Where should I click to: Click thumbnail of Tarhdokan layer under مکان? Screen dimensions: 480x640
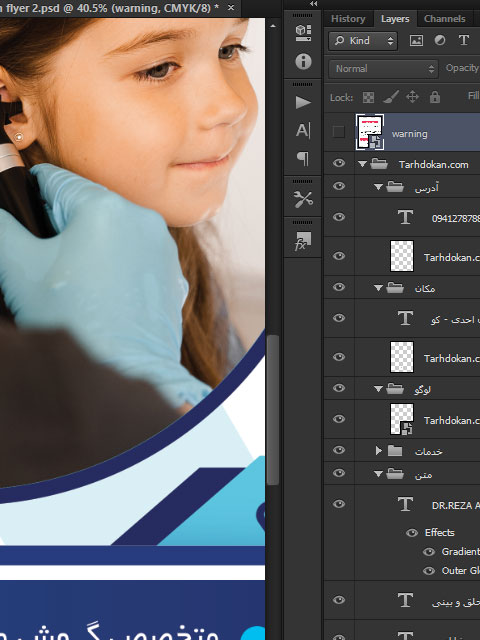pos(402,357)
